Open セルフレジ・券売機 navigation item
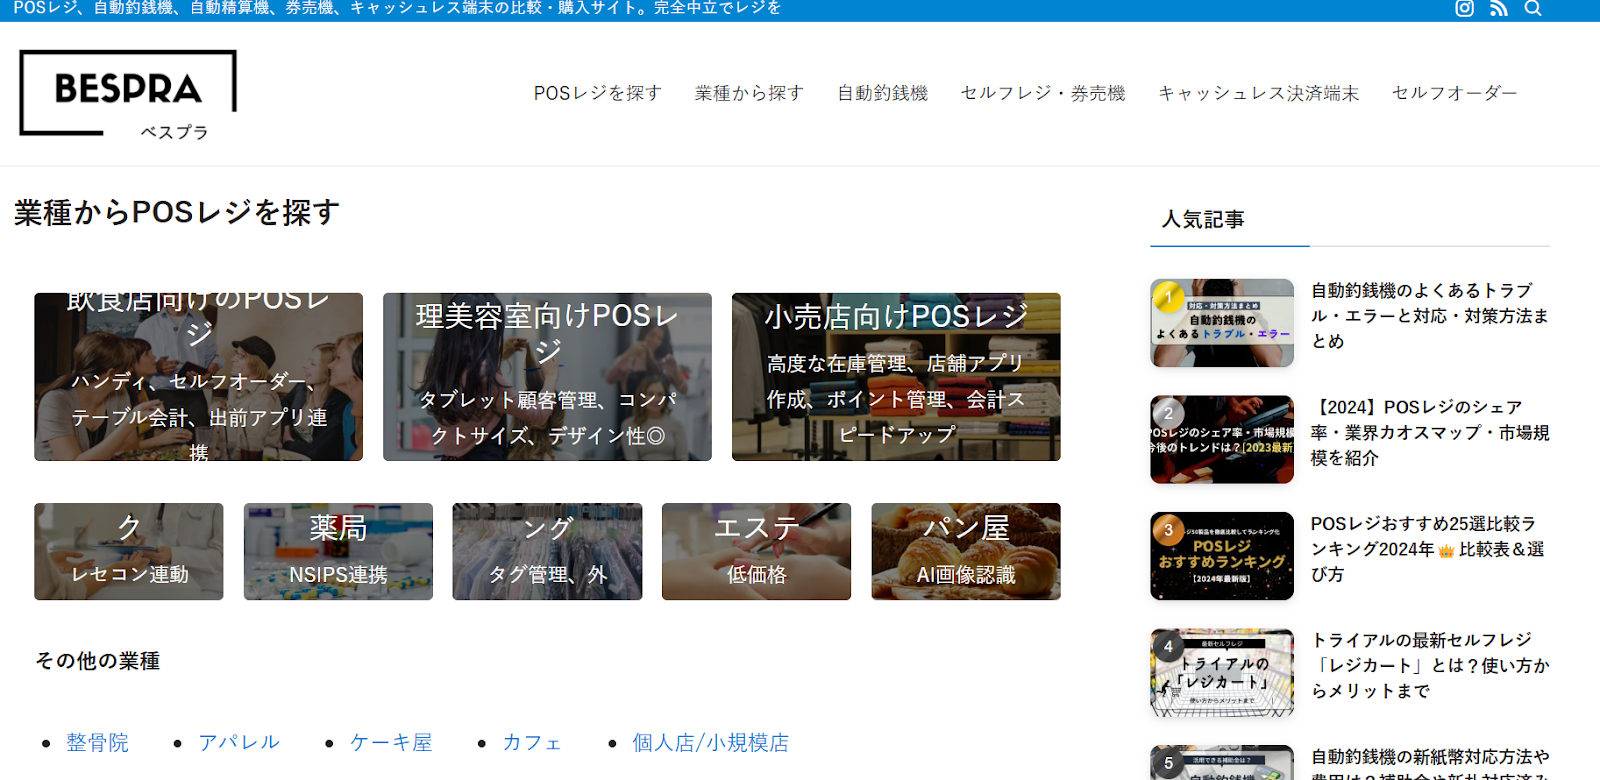This screenshot has width=1600, height=780. click(1042, 93)
